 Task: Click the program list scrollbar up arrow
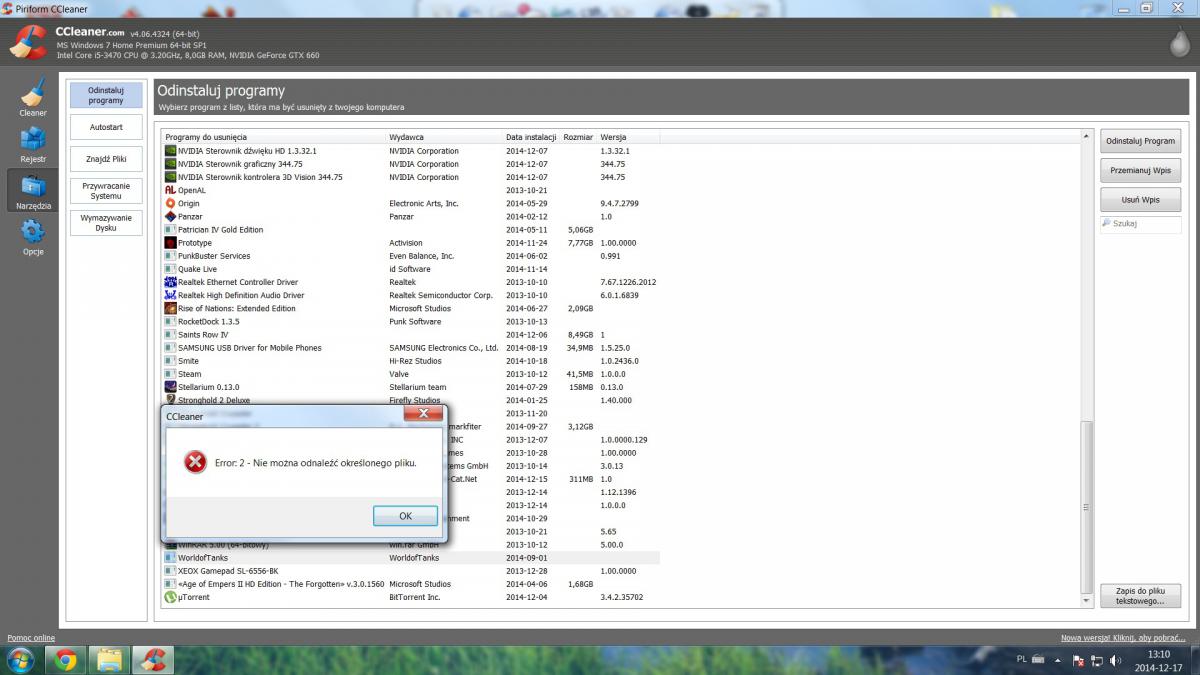click(1087, 135)
